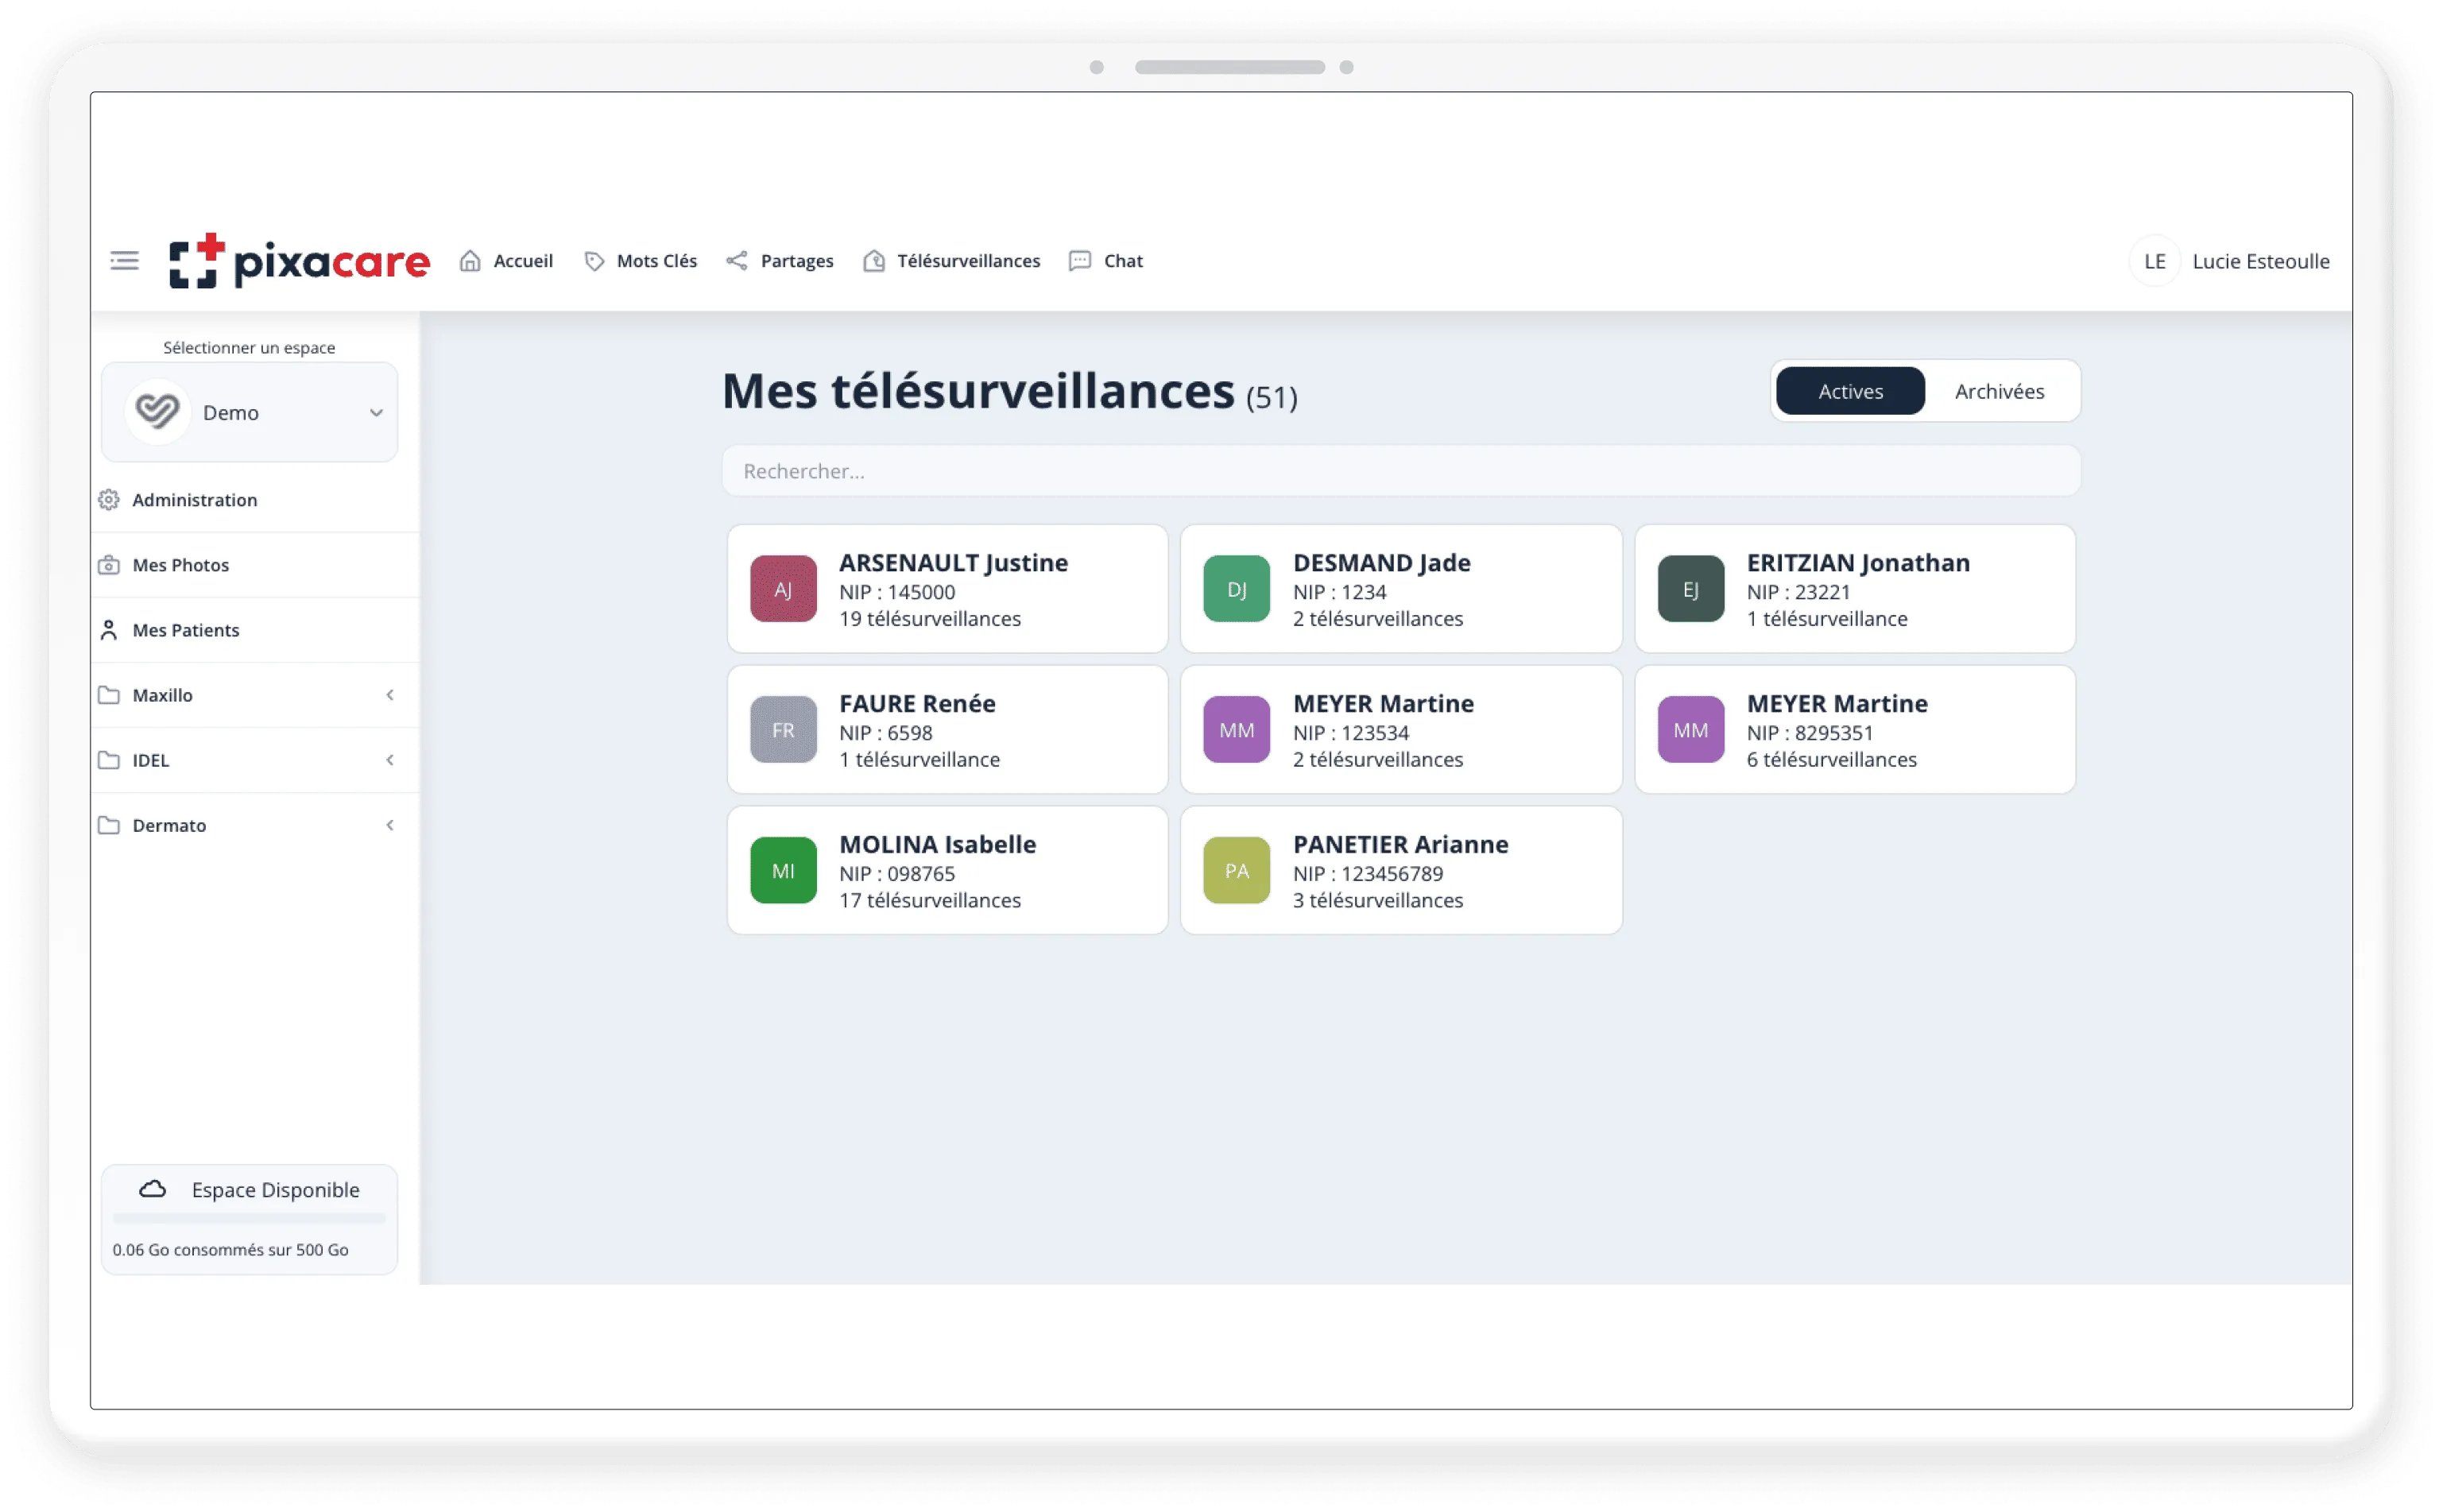Viewport: 2443px width, 1512px height.
Task: Click the AJ avatar of ARSENAULT Justine
Action: 783,589
